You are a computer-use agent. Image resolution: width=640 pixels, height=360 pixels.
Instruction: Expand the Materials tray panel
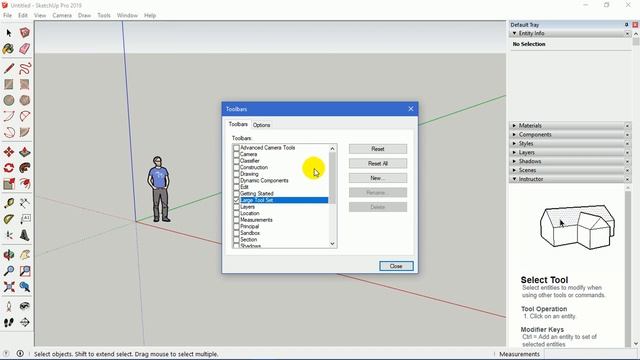point(514,126)
